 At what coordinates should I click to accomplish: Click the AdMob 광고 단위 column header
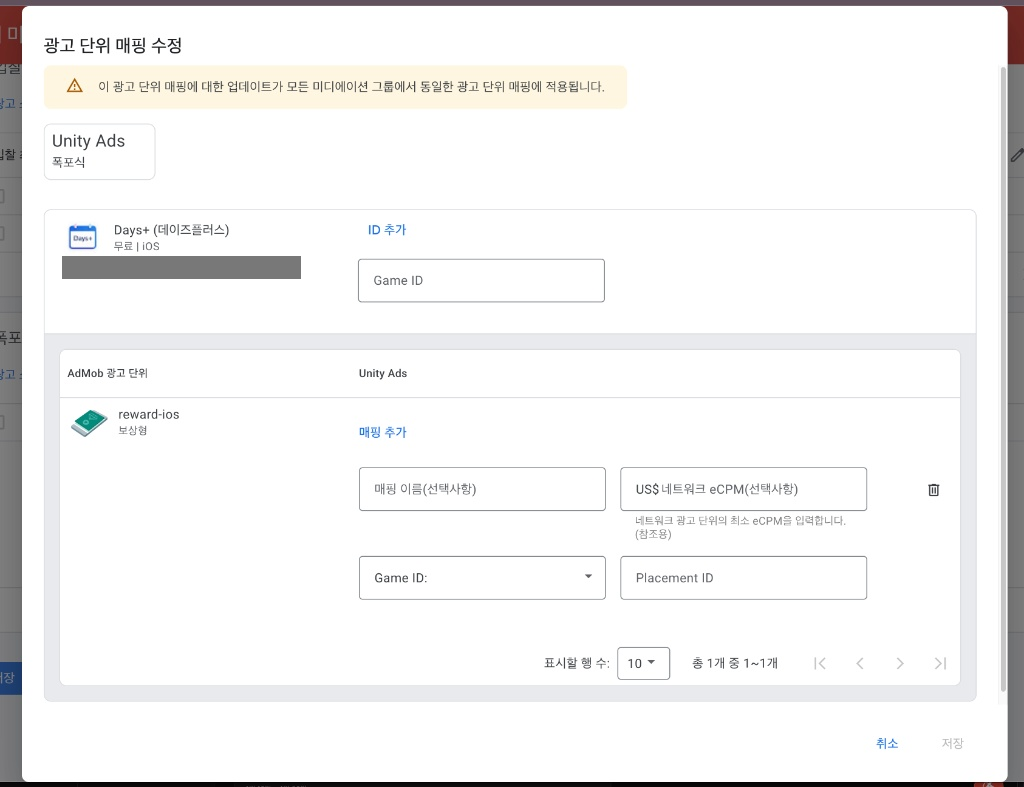[x=108, y=373]
